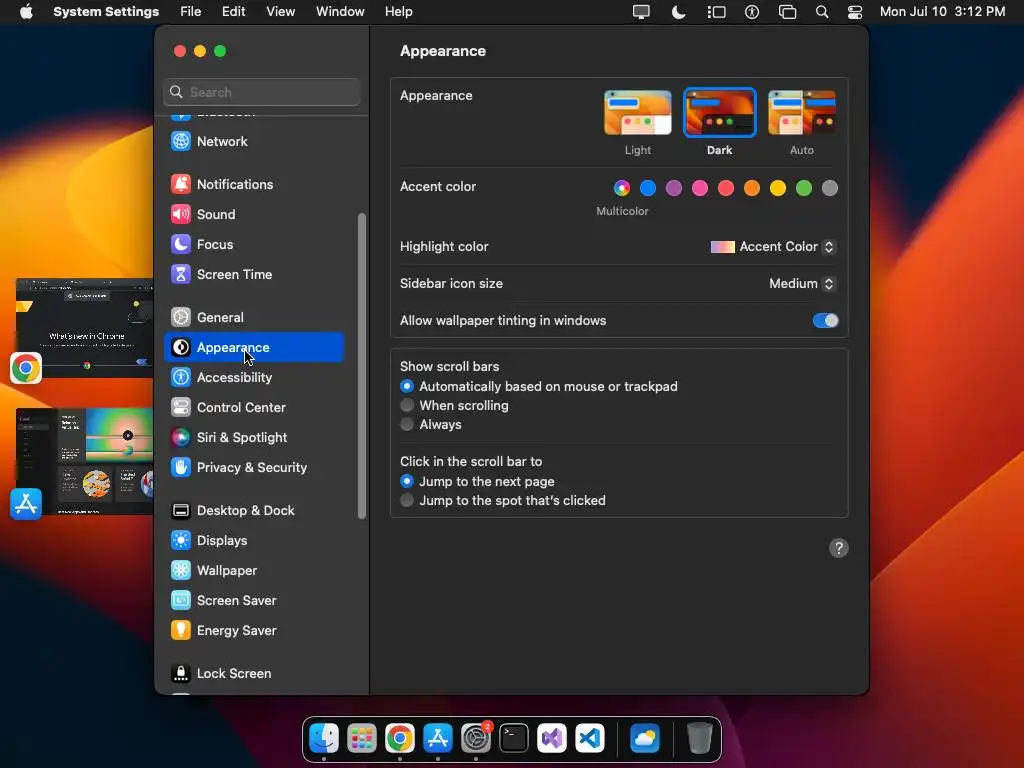Toggle Focus moon icon in menu bar

click(x=679, y=12)
